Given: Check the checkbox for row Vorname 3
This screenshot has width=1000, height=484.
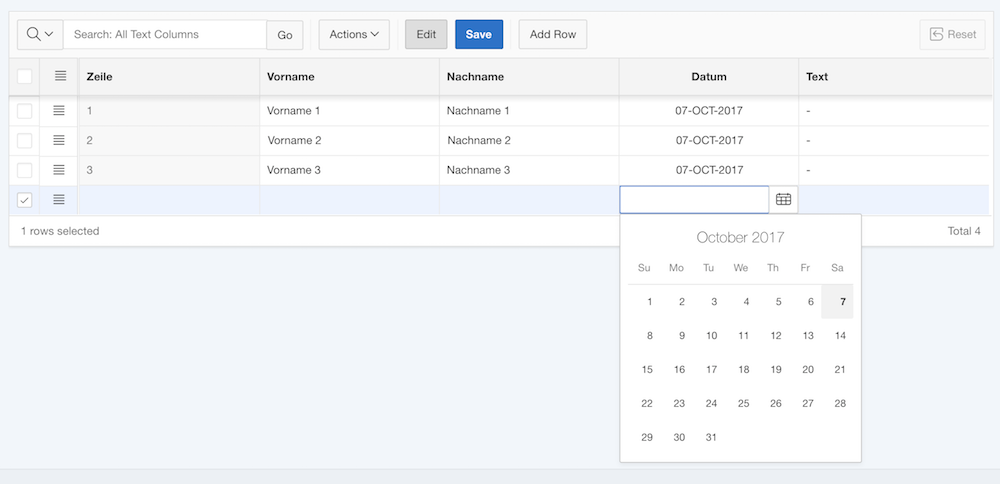Looking at the screenshot, I should (x=24, y=170).
